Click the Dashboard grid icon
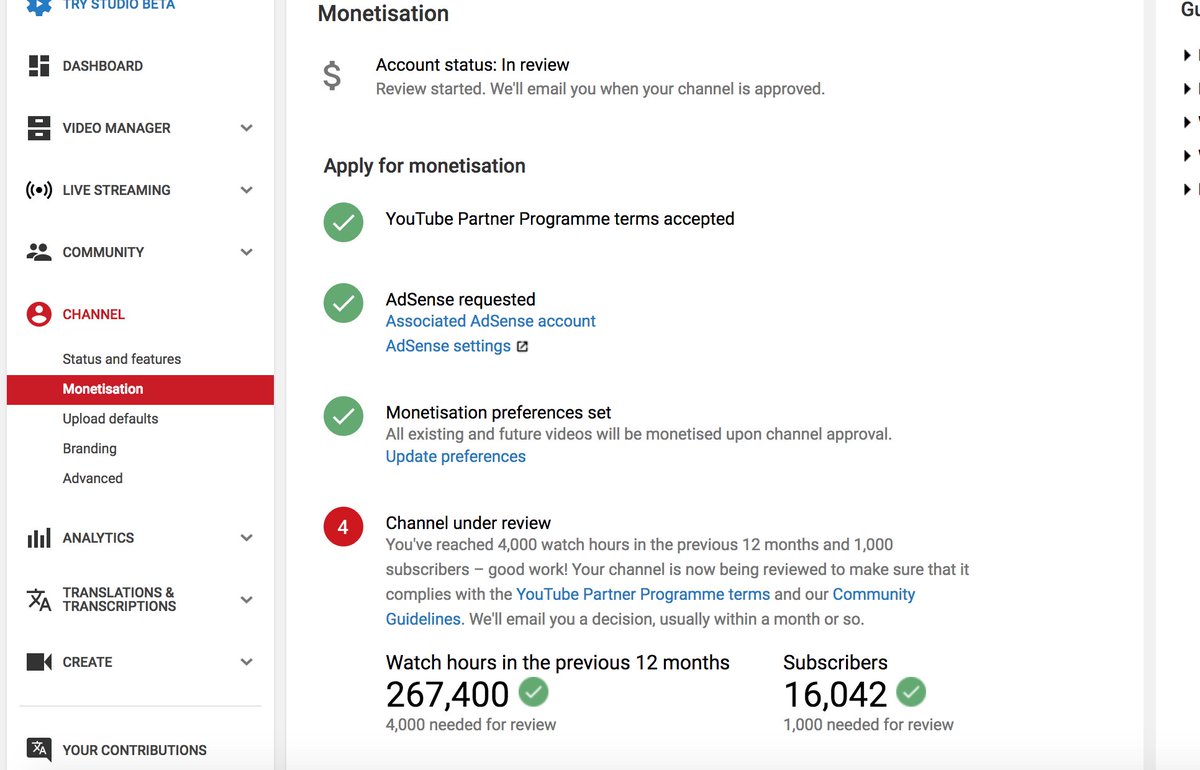Viewport: 1200px width, 770px height. point(39,66)
